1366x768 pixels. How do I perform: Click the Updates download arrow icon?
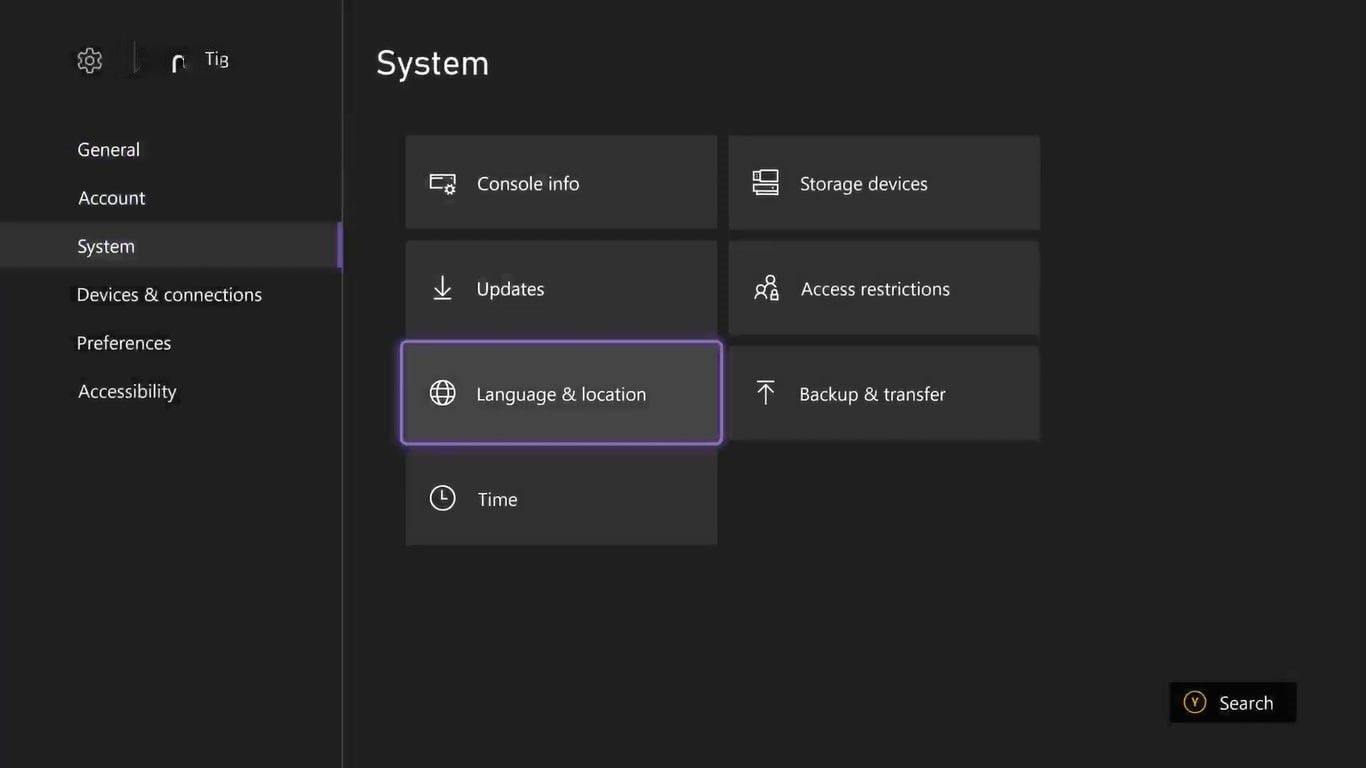point(442,289)
